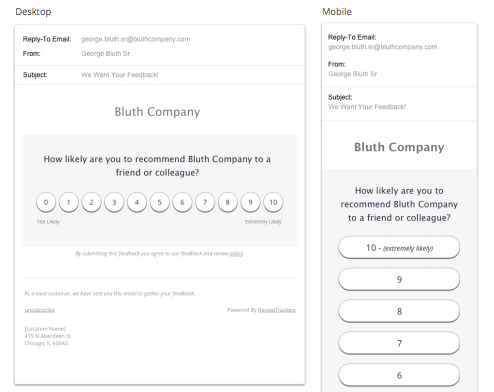Choose rating 8 circle in desktop preview
This screenshot has height=392, width=494.
[x=228, y=202]
